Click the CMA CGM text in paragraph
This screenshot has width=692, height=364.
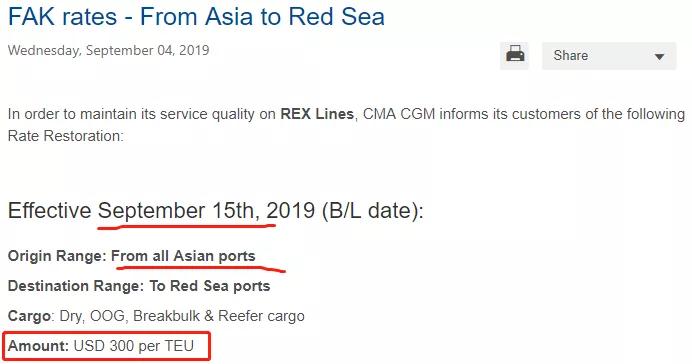click(399, 114)
